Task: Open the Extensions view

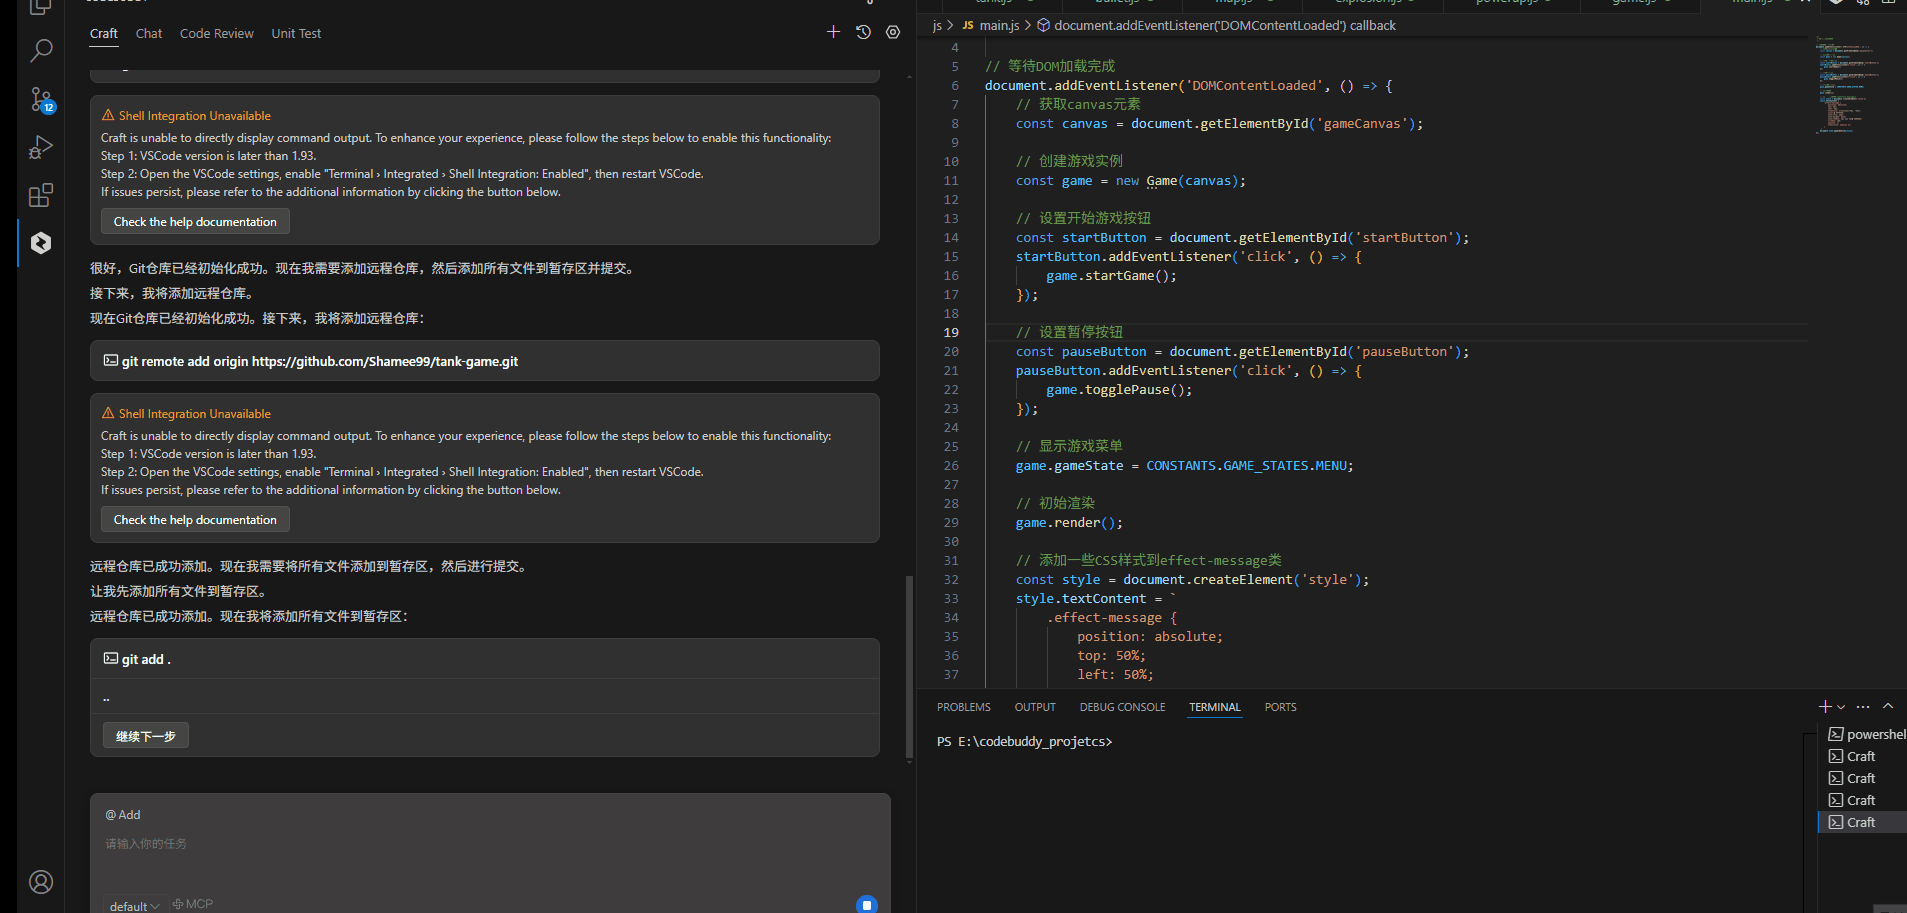Action: click(41, 196)
